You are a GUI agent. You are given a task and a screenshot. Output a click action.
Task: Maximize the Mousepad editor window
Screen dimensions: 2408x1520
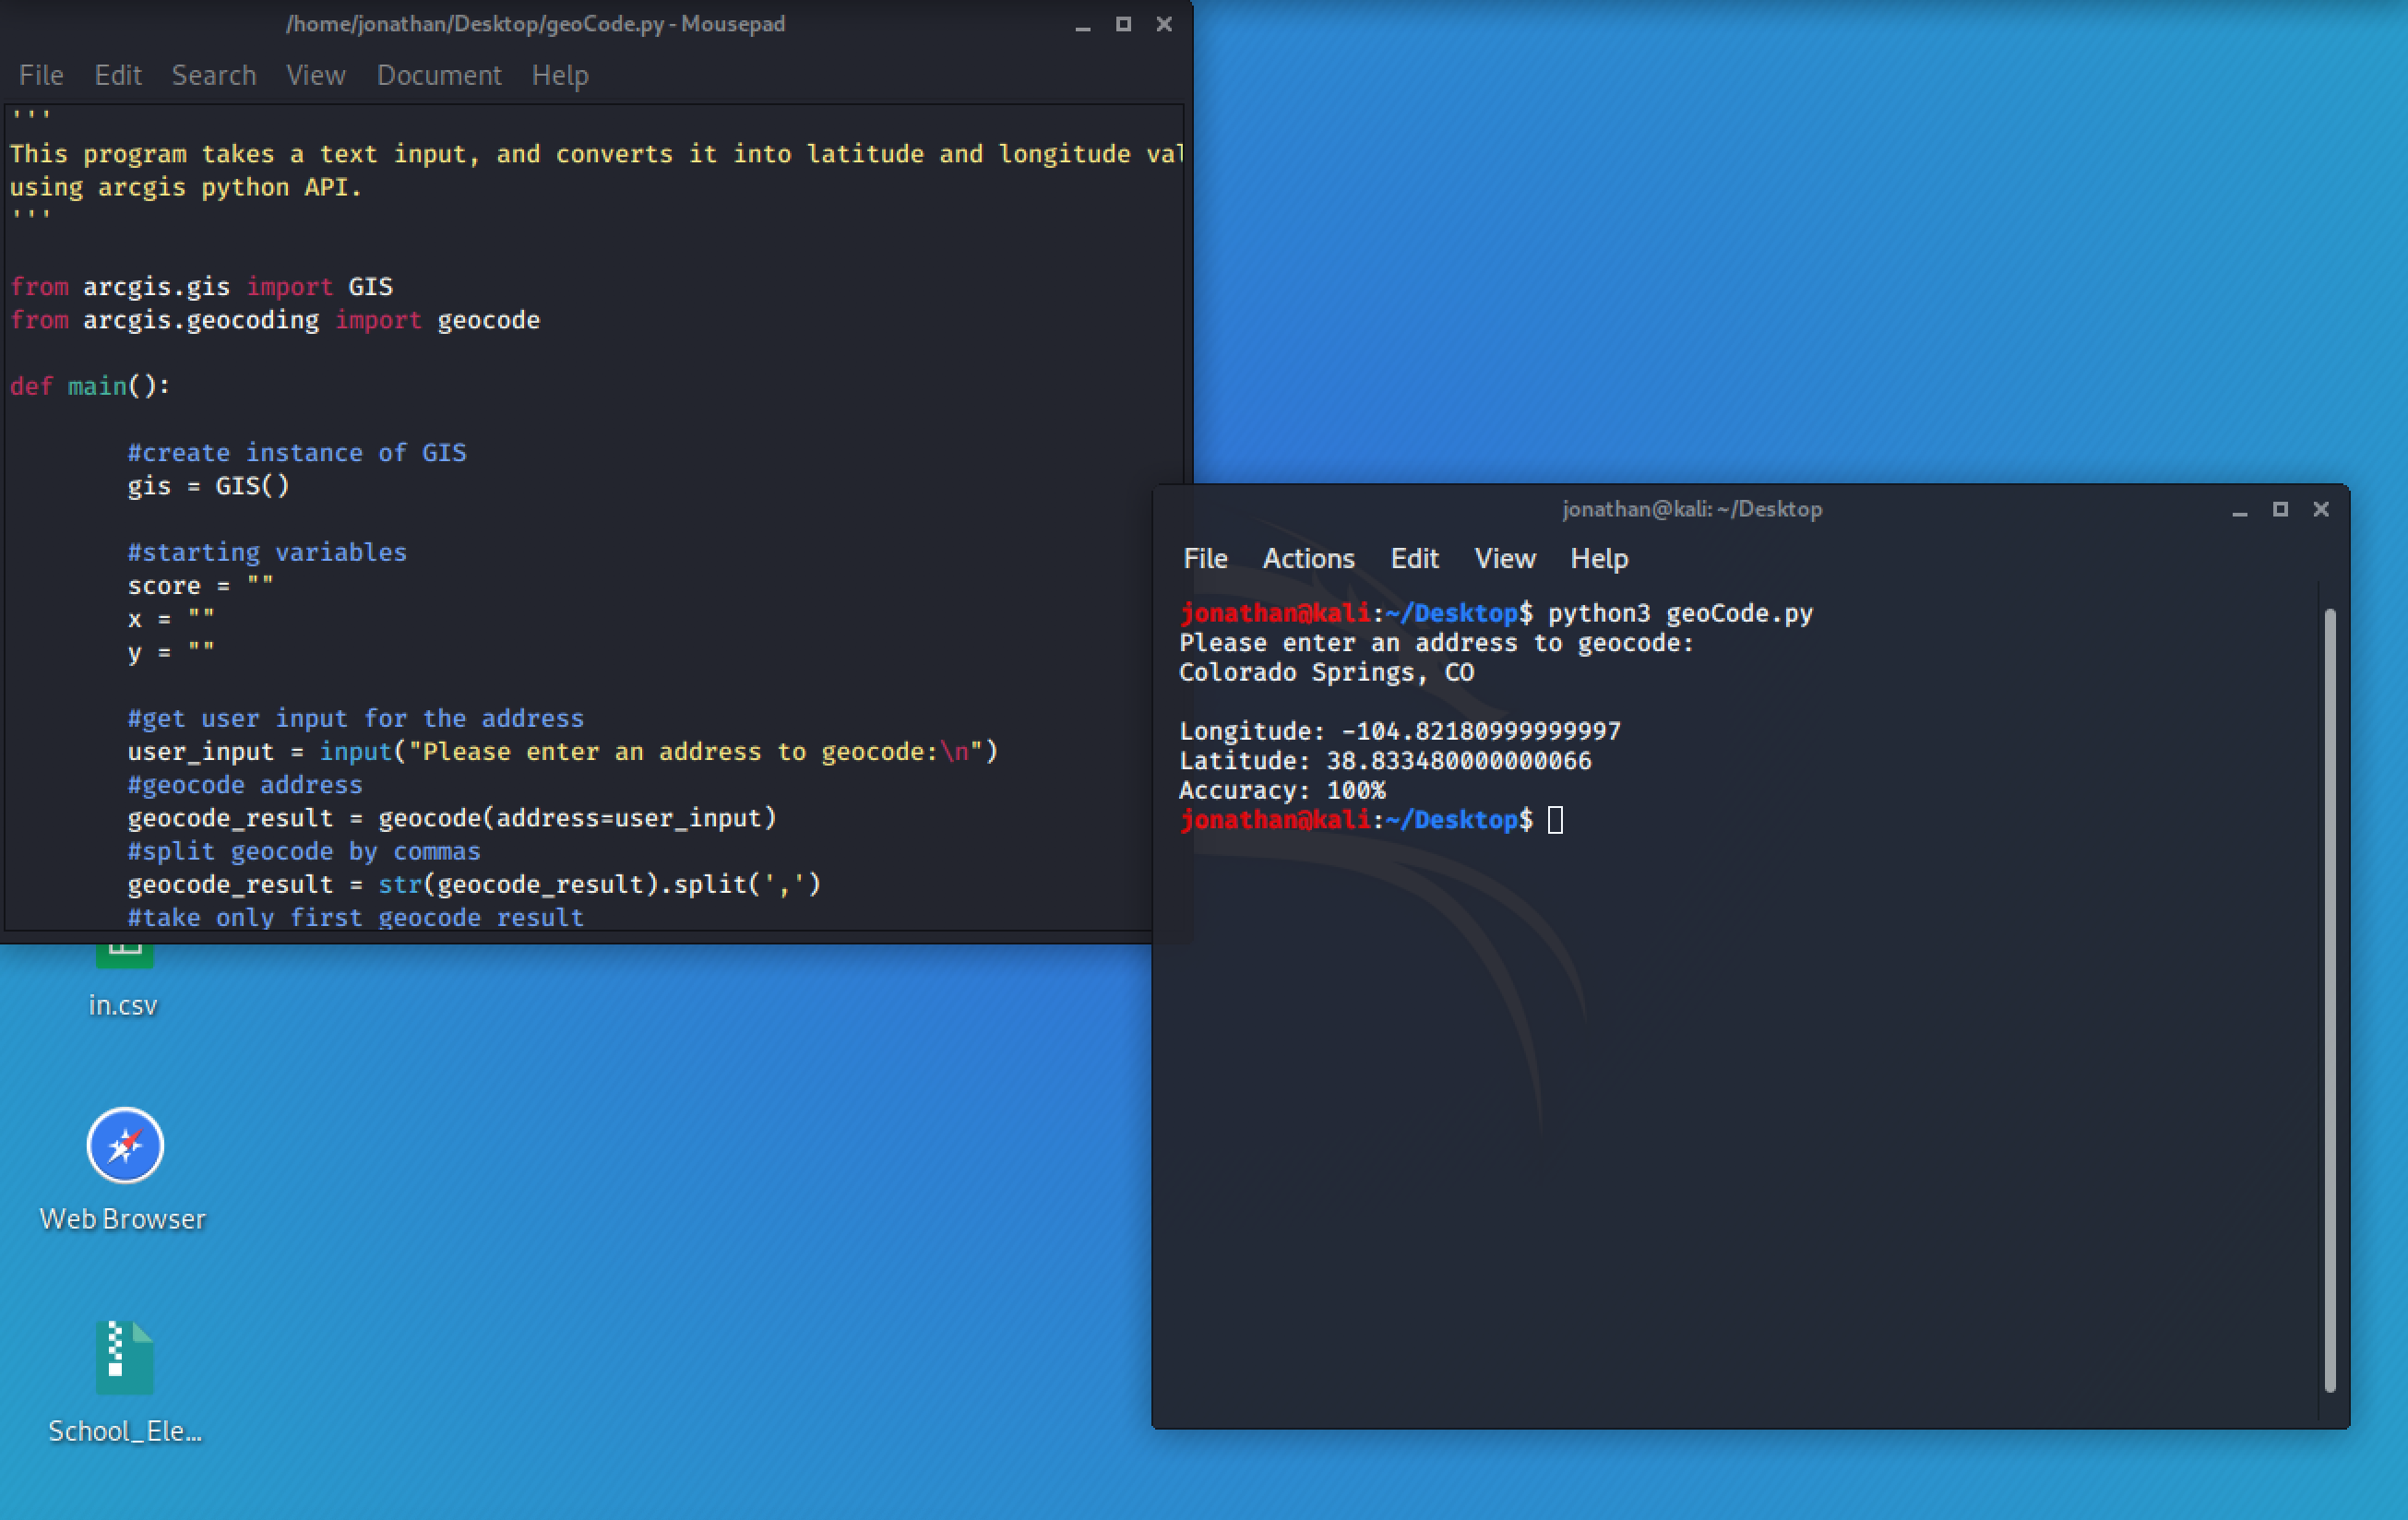pos(1123,24)
